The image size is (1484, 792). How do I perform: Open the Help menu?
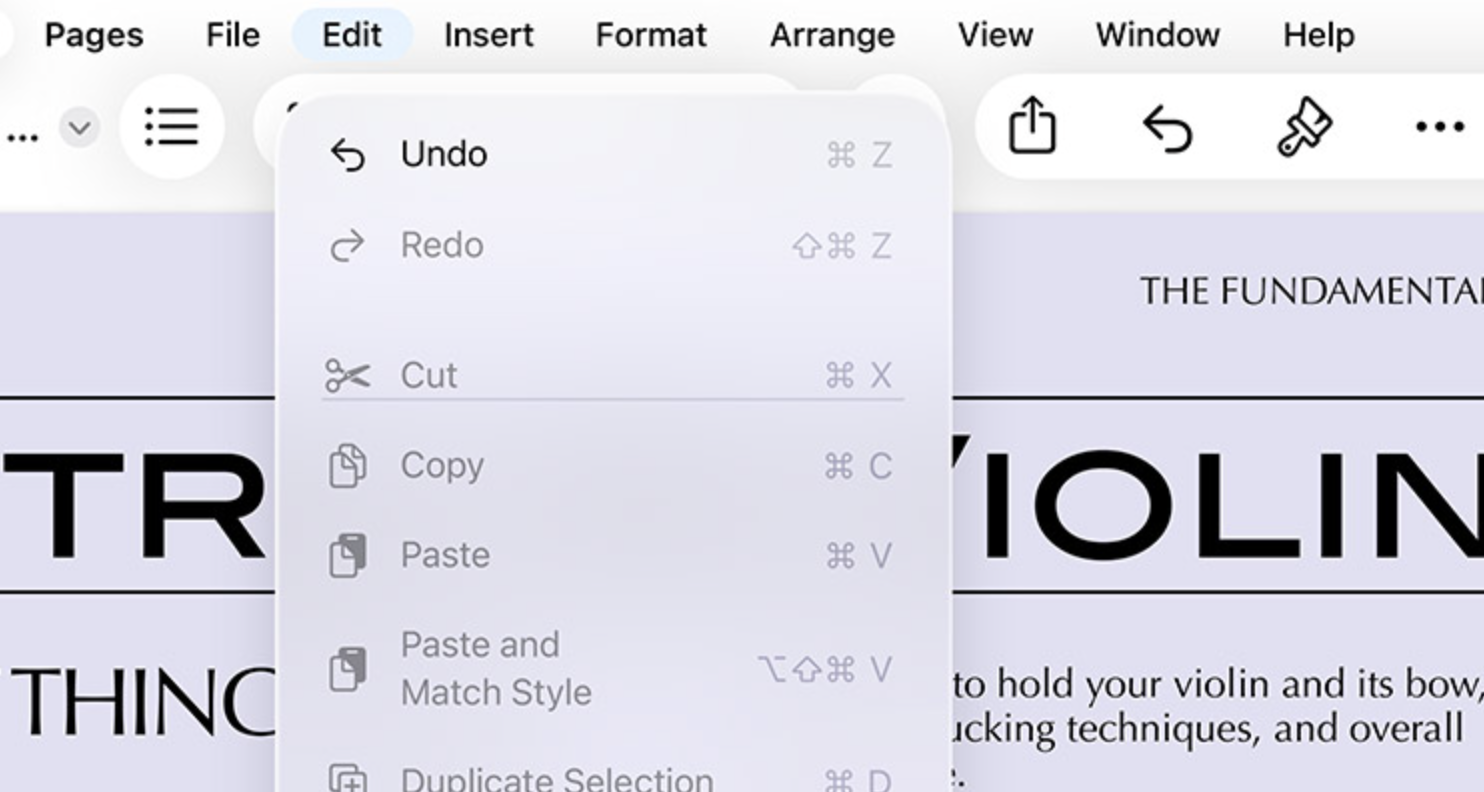point(1318,35)
